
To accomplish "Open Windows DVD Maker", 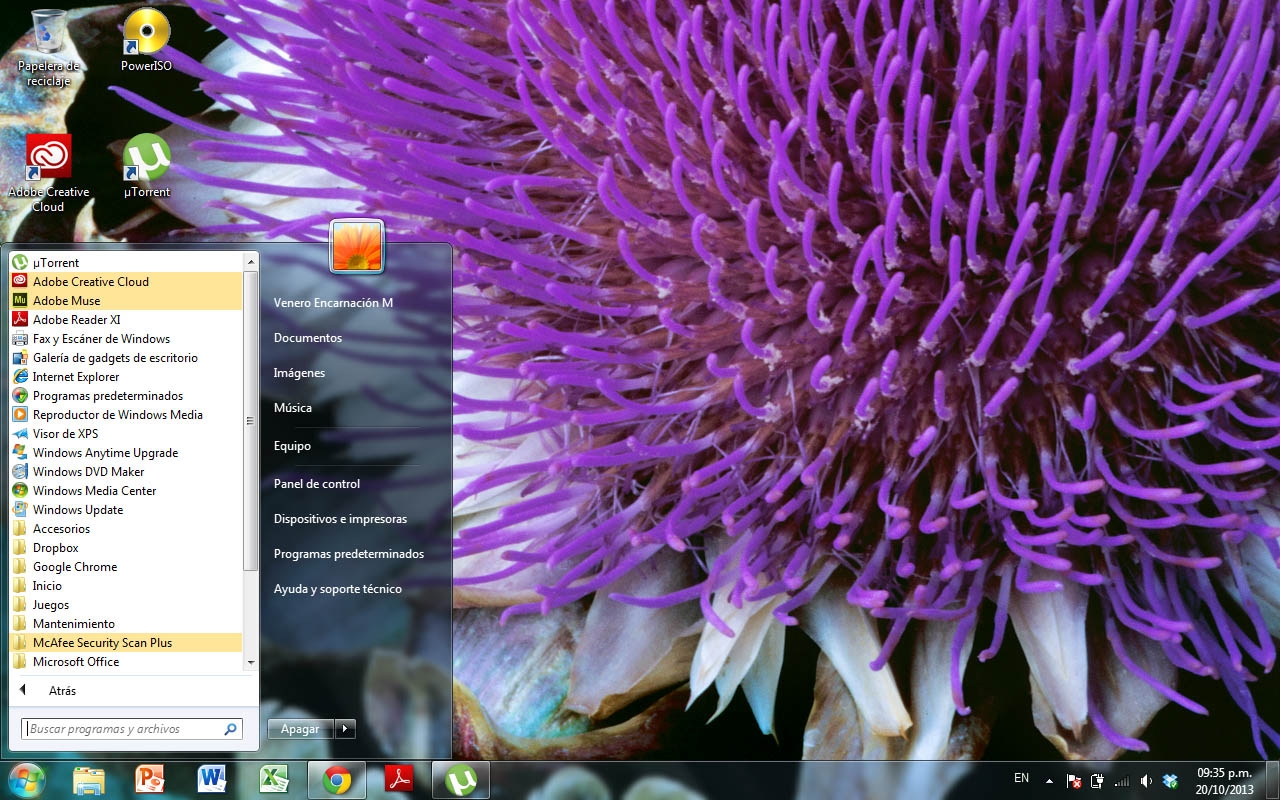I will [x=126, y=471].
